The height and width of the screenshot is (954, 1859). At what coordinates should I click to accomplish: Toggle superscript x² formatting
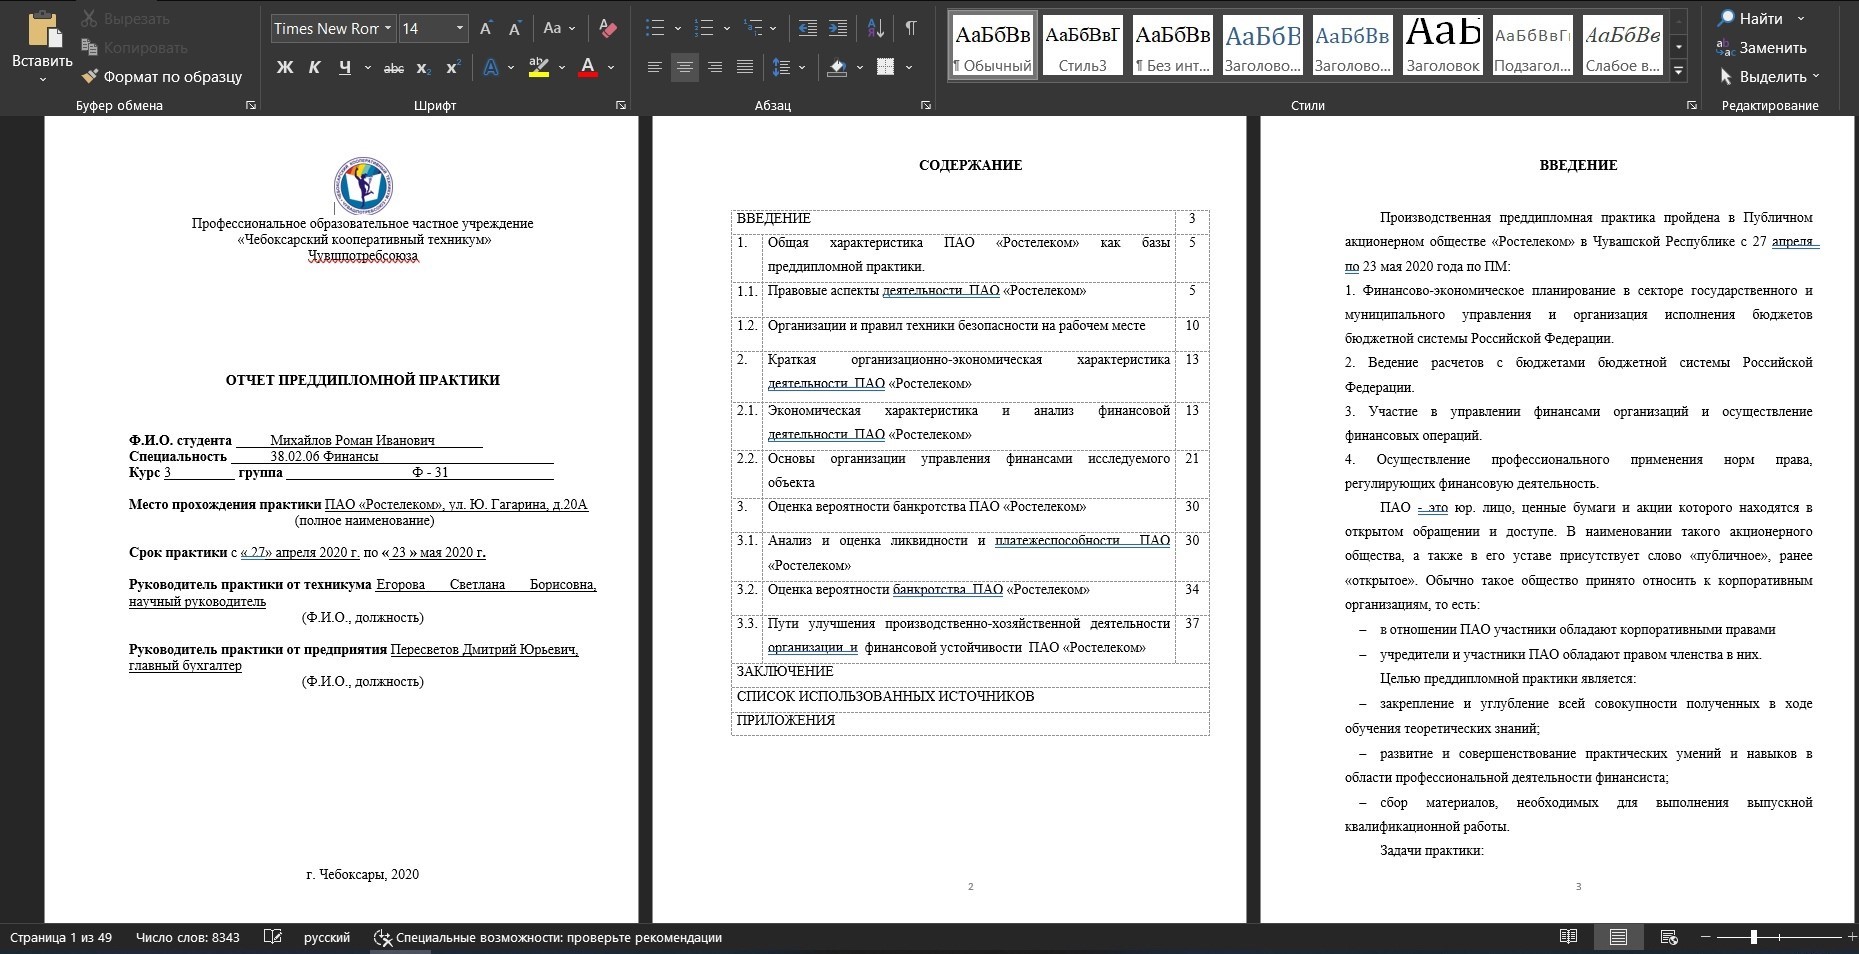(x=453, y=67)
